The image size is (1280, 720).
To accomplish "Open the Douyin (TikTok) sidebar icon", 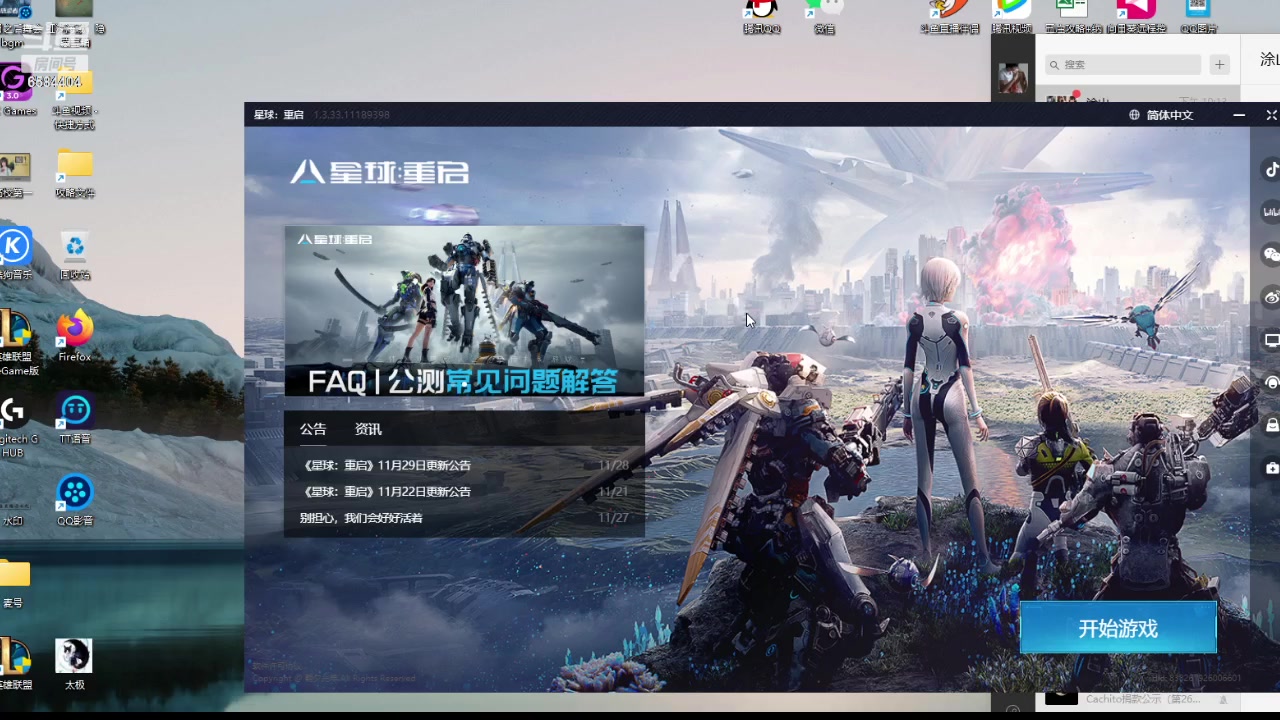I will 1271,169.
